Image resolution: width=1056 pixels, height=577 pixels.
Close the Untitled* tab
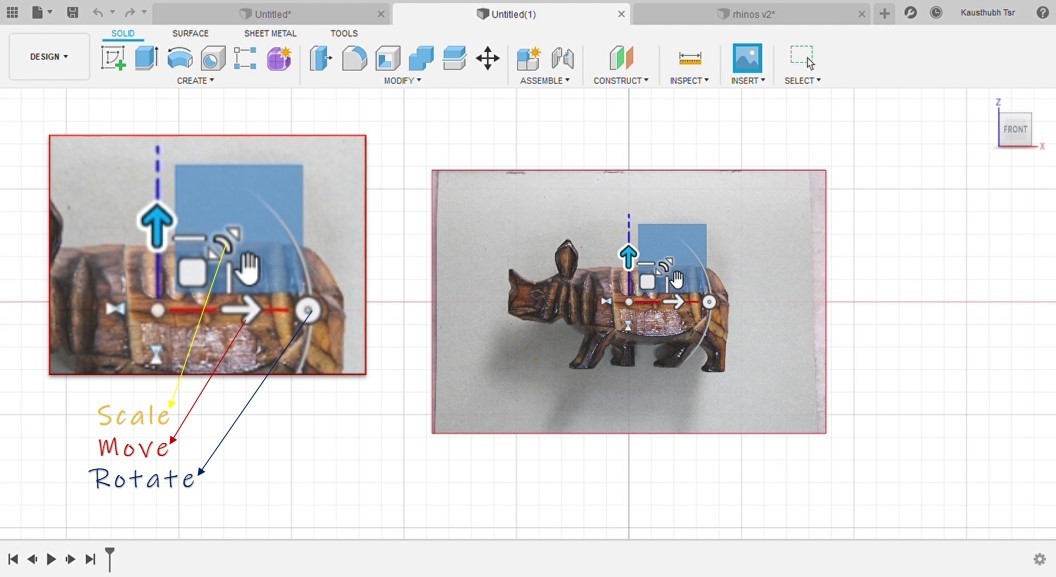[381, 14]
